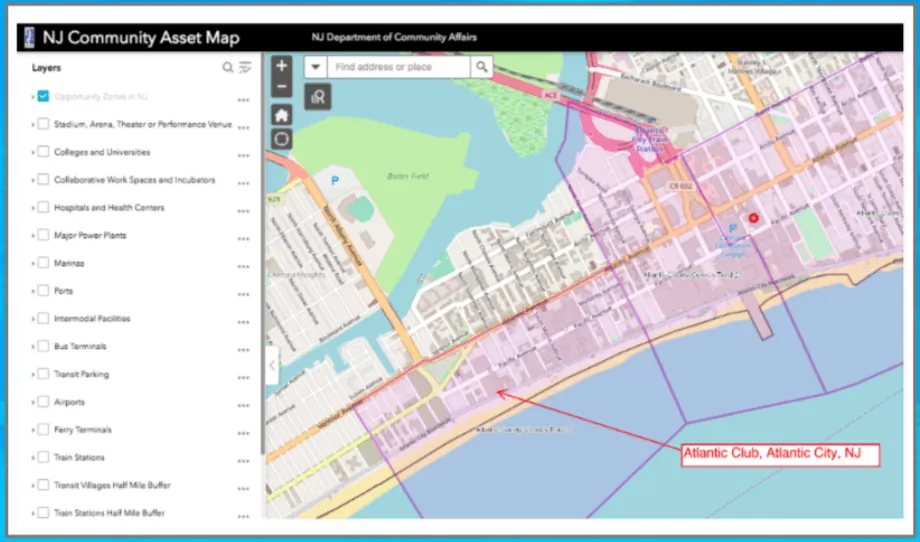Image resolution: width=920 pixels, height=542 pixels.
Task: Enable Collaborative Work Spaces and Incubators layer
Action: 43,179
